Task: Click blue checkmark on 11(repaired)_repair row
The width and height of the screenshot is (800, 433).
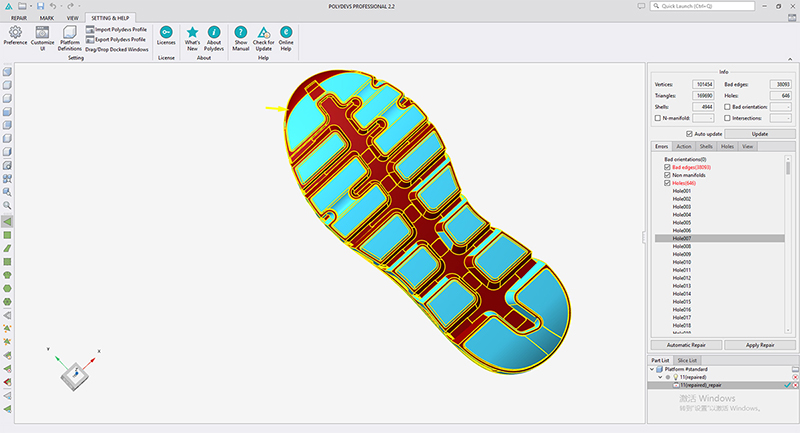Action: pos(787,385)
